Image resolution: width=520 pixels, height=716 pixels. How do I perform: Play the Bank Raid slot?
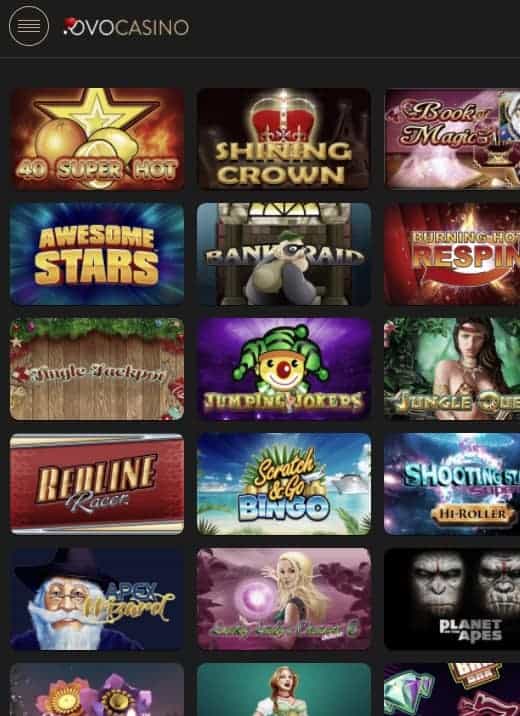[284, 254]
